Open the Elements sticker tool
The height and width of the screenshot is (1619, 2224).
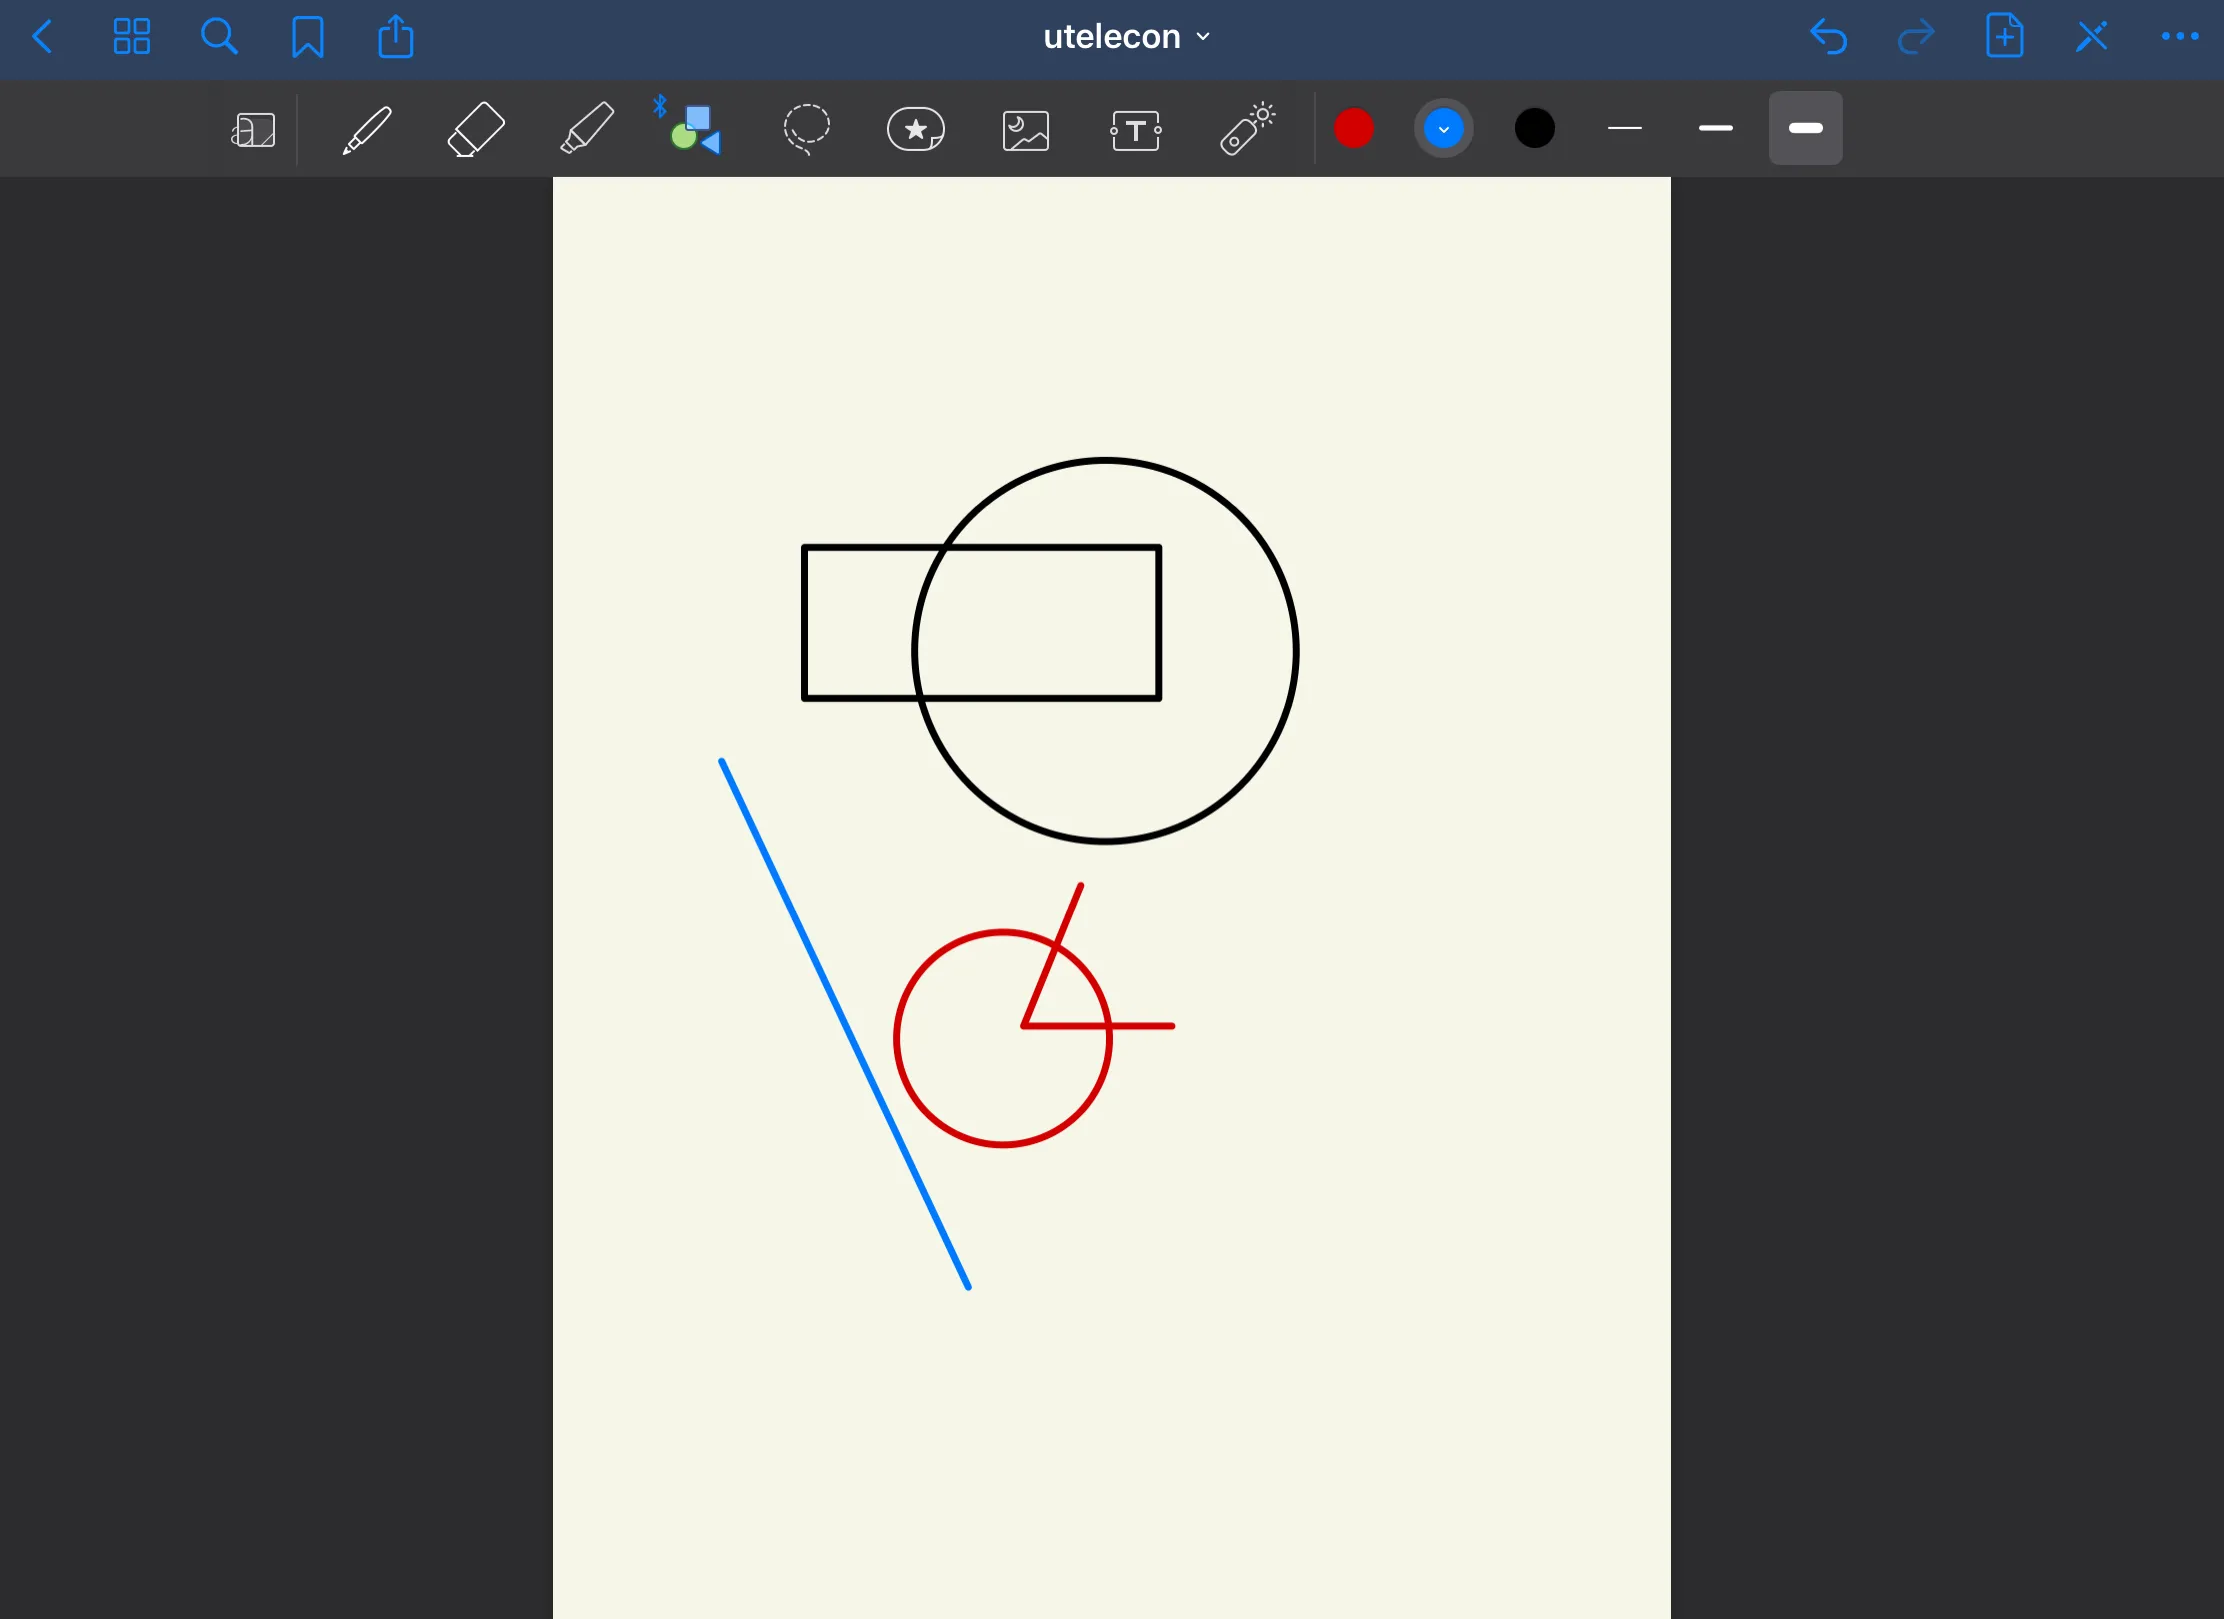(916, 129)
